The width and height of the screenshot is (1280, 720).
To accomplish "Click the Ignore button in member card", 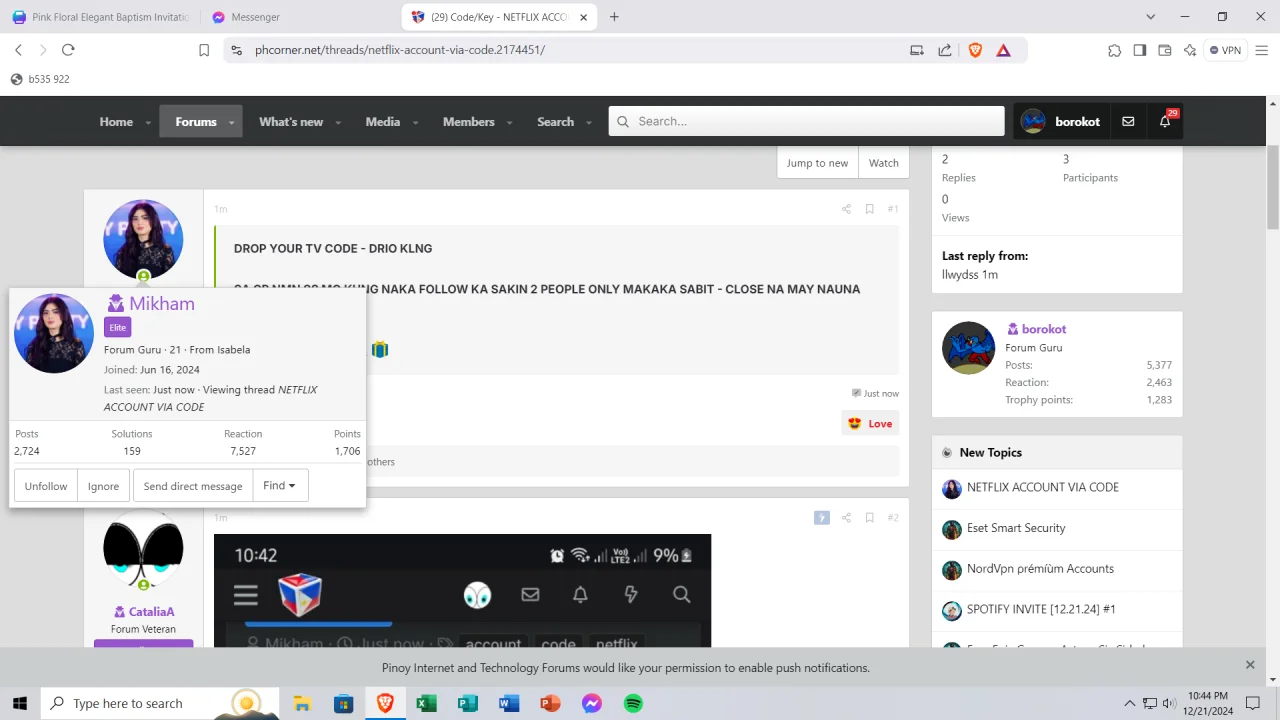I will click(103, 485).
